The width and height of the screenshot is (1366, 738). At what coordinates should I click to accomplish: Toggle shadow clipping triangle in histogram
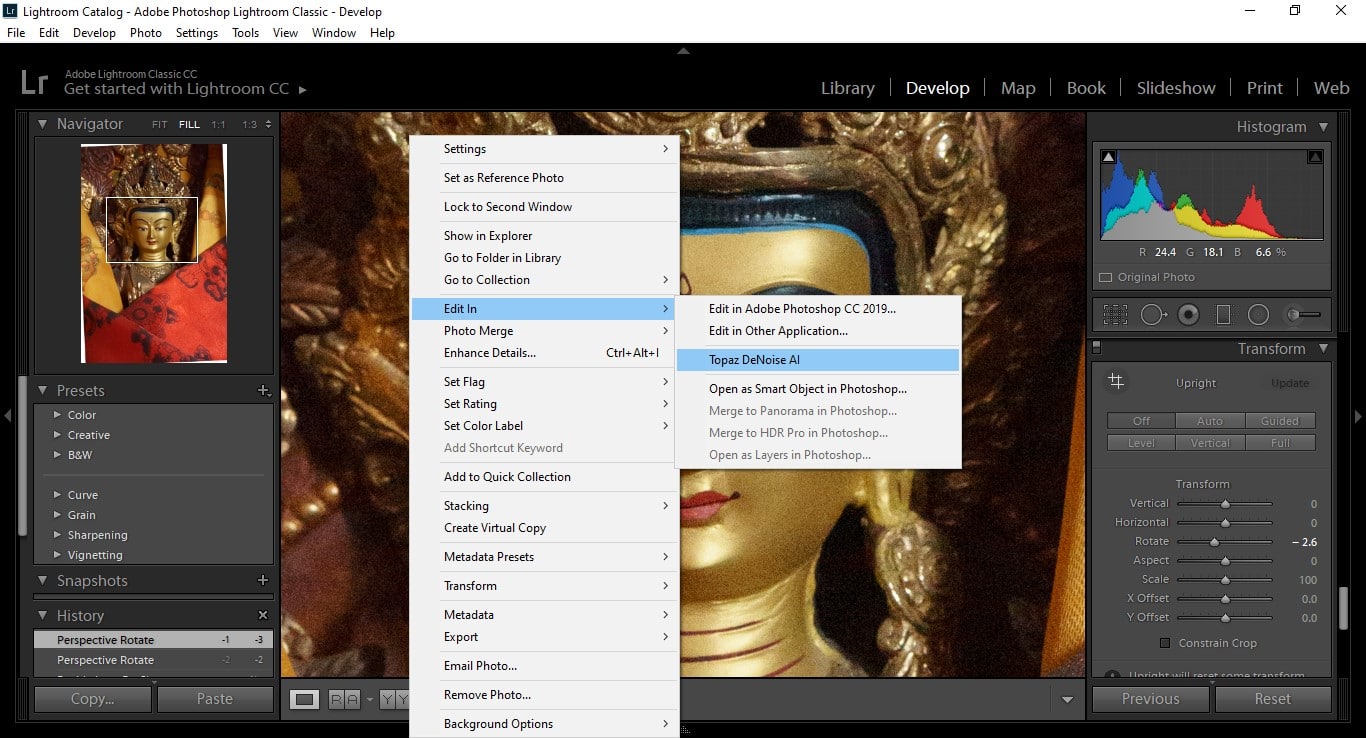(1108, 157)
